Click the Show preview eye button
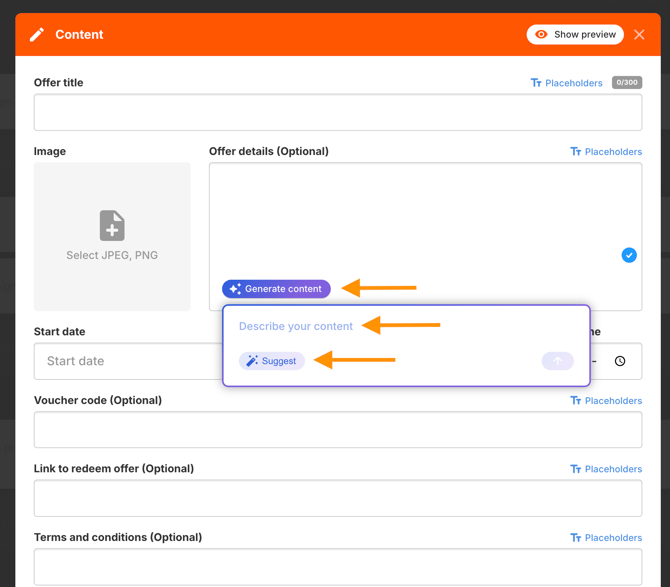The width and height of the screenshot is (670, 587). point(575,35)
